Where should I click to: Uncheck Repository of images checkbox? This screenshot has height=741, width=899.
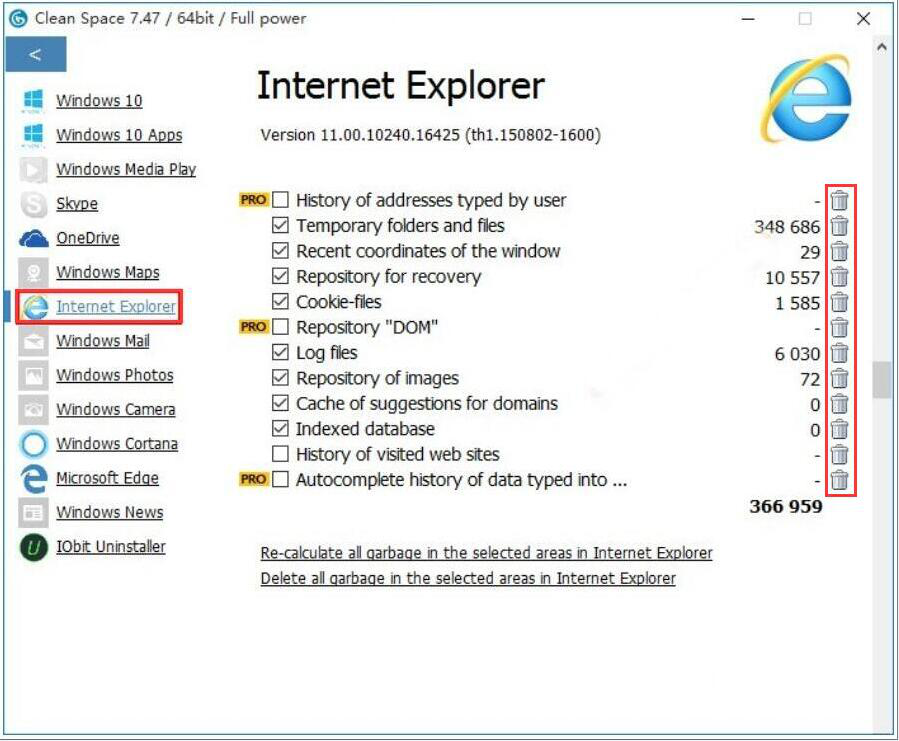[280, 378]
